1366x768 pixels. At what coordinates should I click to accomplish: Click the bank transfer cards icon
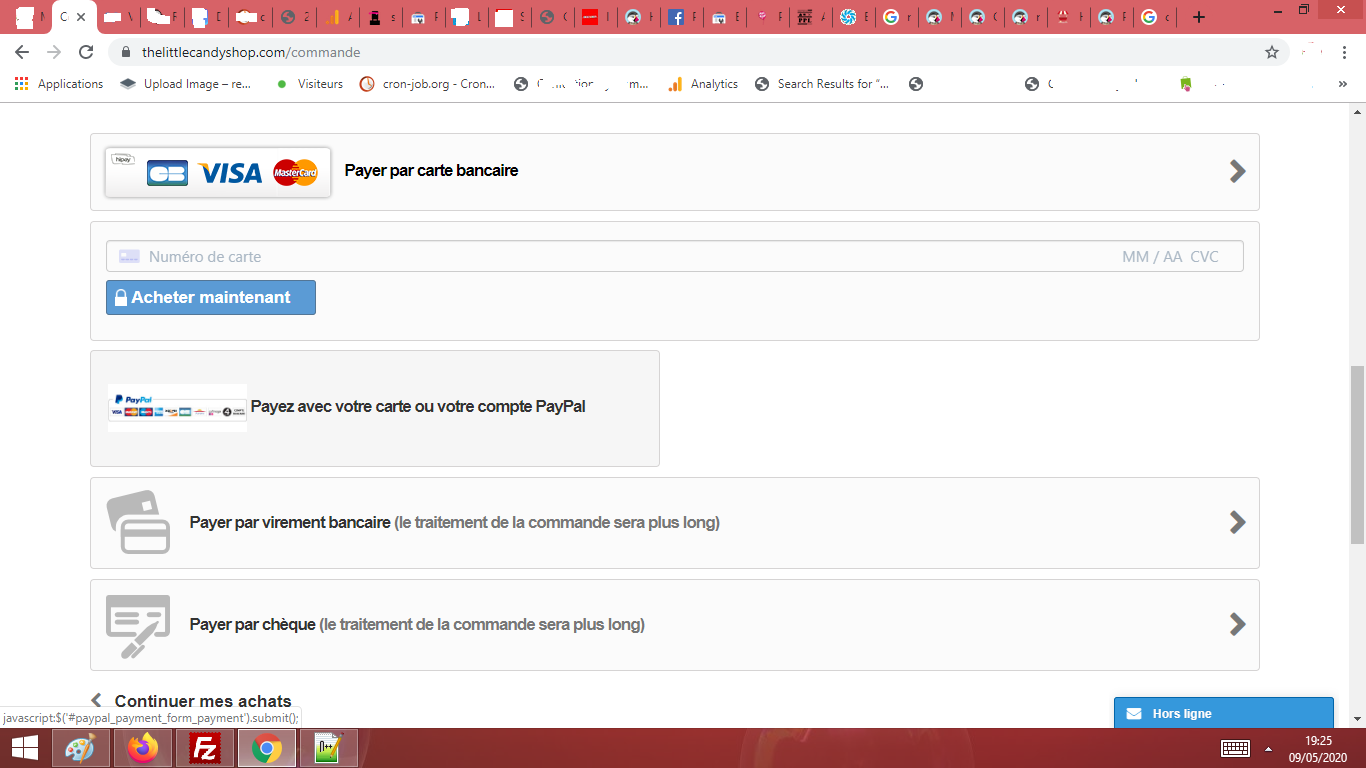(x=138, y=522)
